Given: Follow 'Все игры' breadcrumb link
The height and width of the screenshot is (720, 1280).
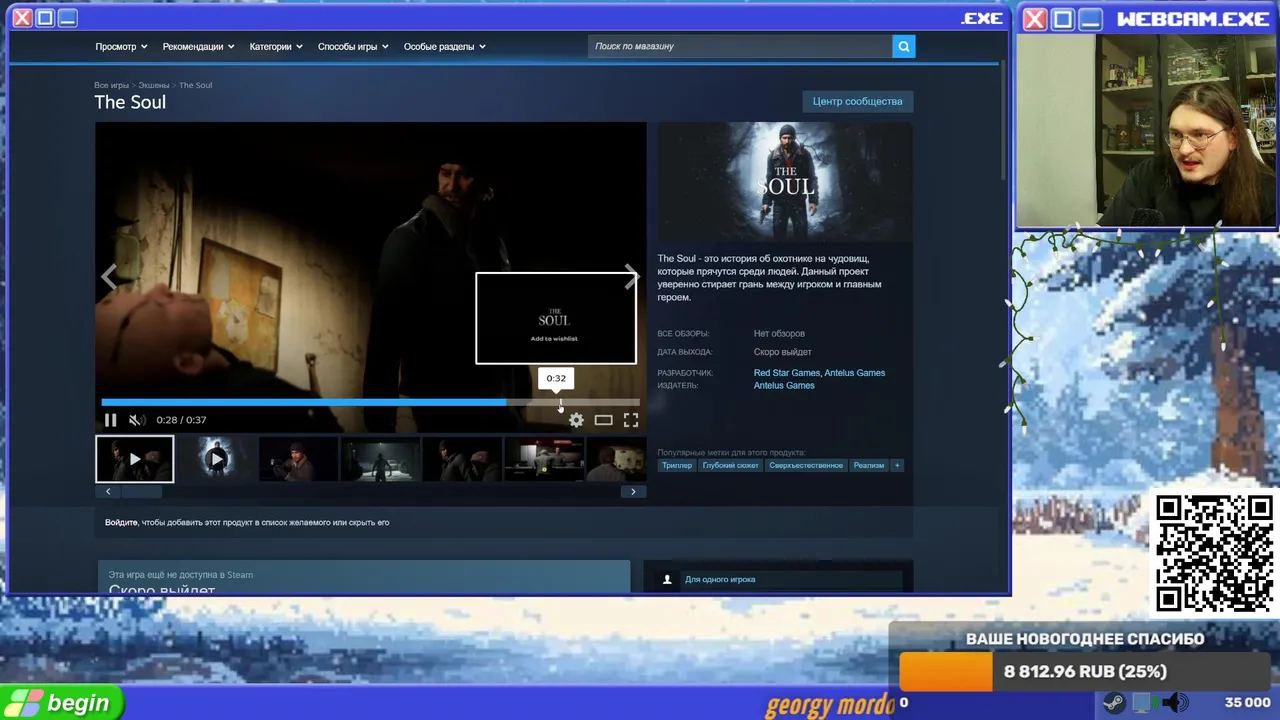Looking at the screenshot, I should pyautogui.click(x=111, y=85).
